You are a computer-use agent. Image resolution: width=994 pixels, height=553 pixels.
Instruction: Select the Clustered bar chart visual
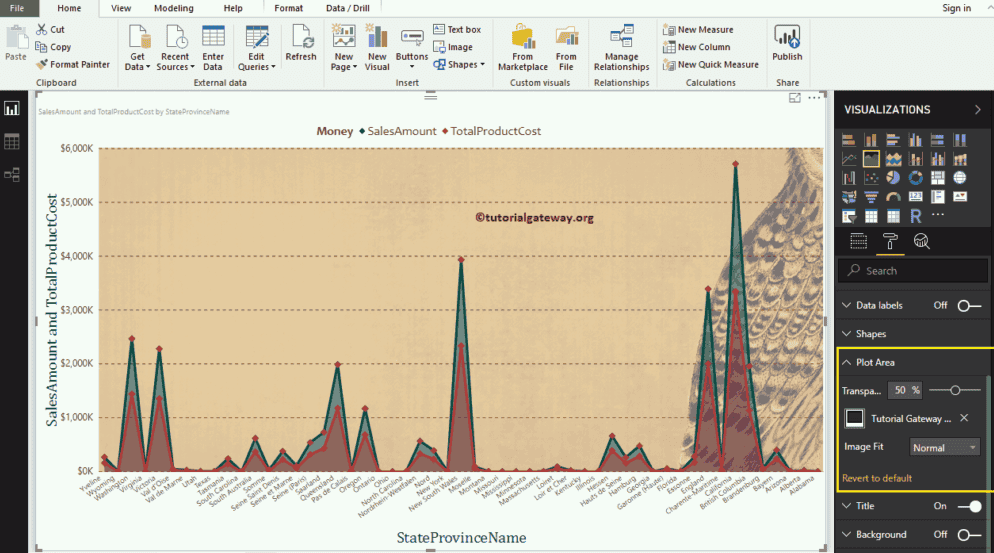[893, 140]
